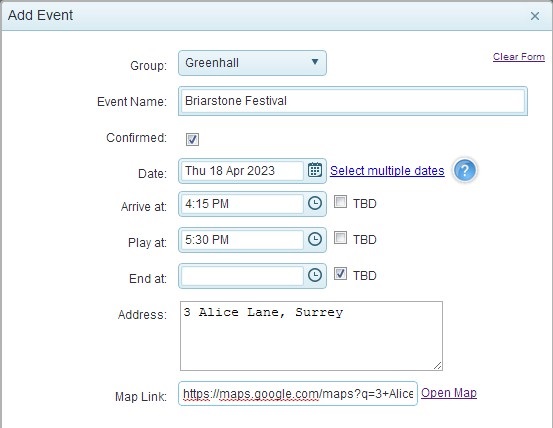Viewport: 553px width, 428px height.
Task: Click Select multiple dates link
Action: pos(387,171)
